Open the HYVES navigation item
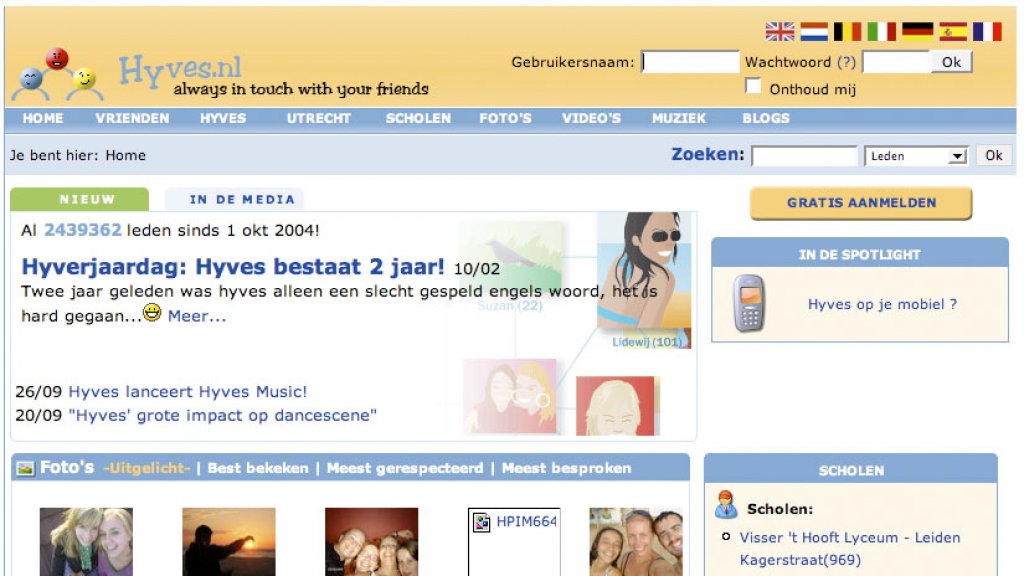The height and width of the screenshot is (576, 1024). click(x=223, y=118)
